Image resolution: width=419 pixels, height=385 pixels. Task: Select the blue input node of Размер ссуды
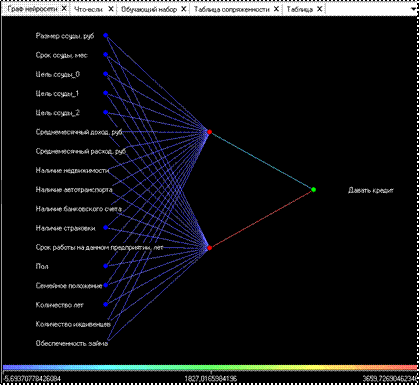106,35
